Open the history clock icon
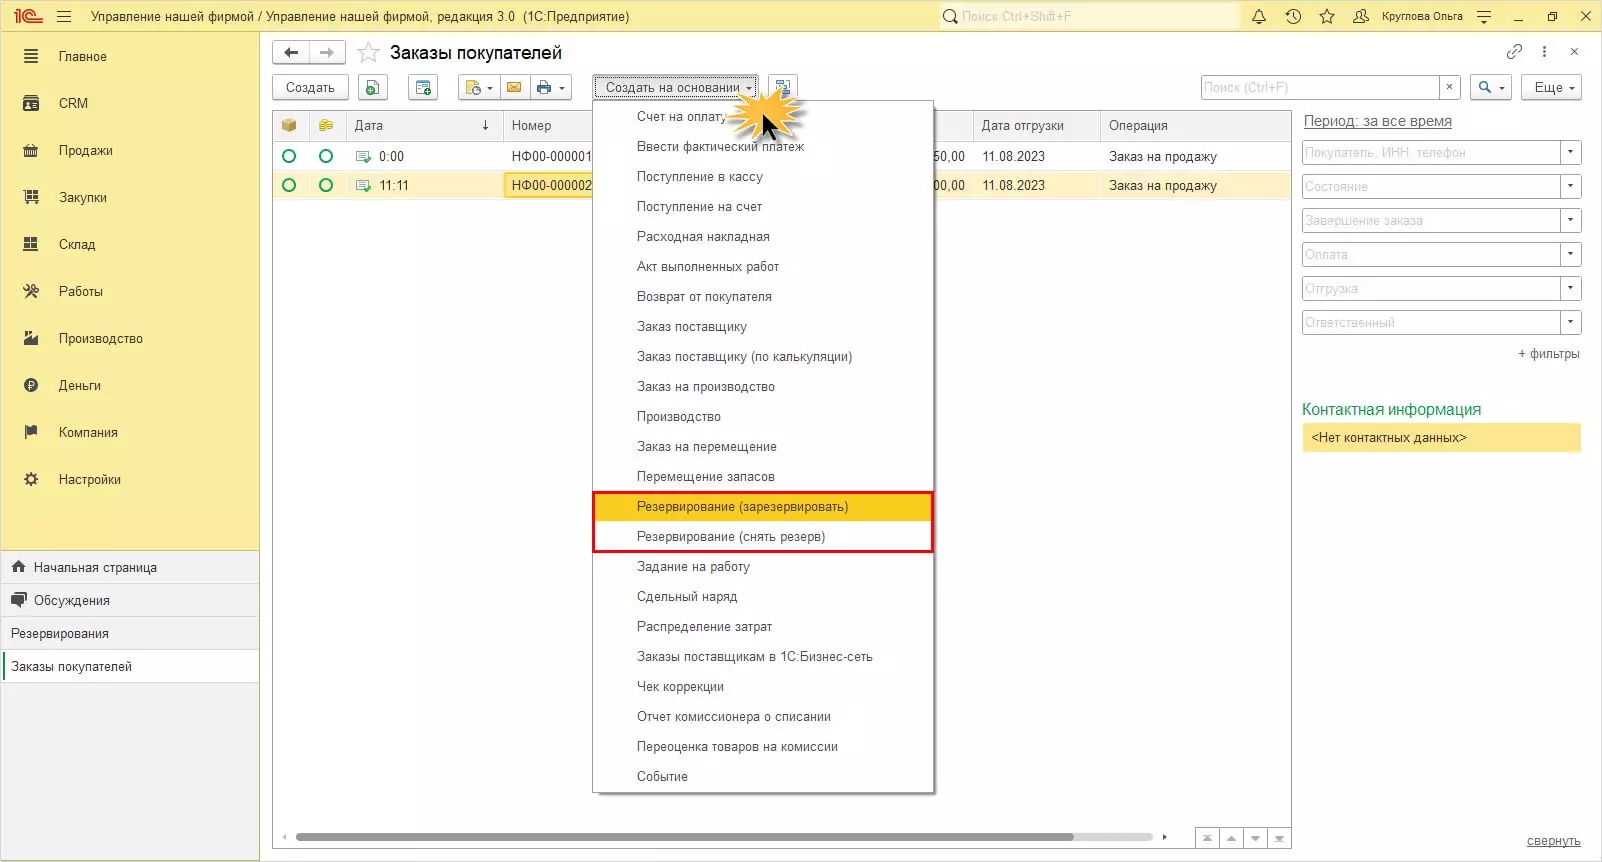This screenshot has width=1602, height=862. tap(1293, 16)
